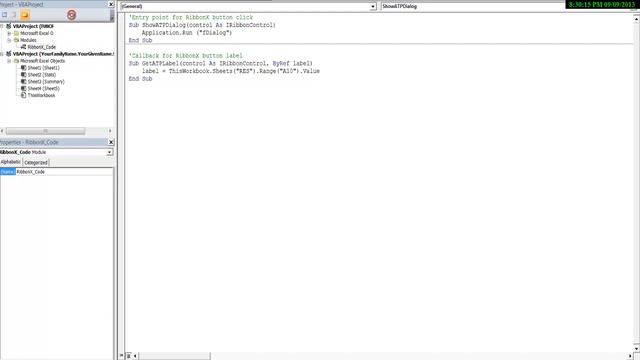Collapse the Modules folder
The width and height of the screenshot is (640, 360).
coord(9,40)
